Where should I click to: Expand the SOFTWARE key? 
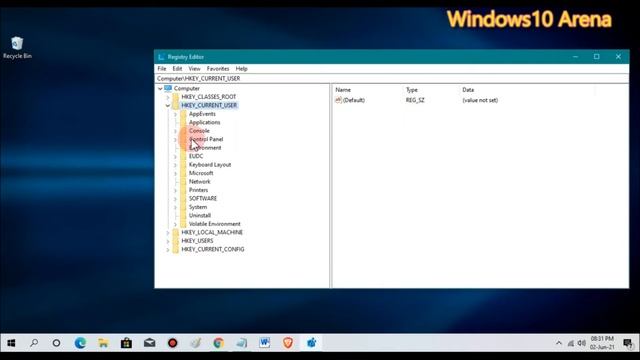click(176, 199)
